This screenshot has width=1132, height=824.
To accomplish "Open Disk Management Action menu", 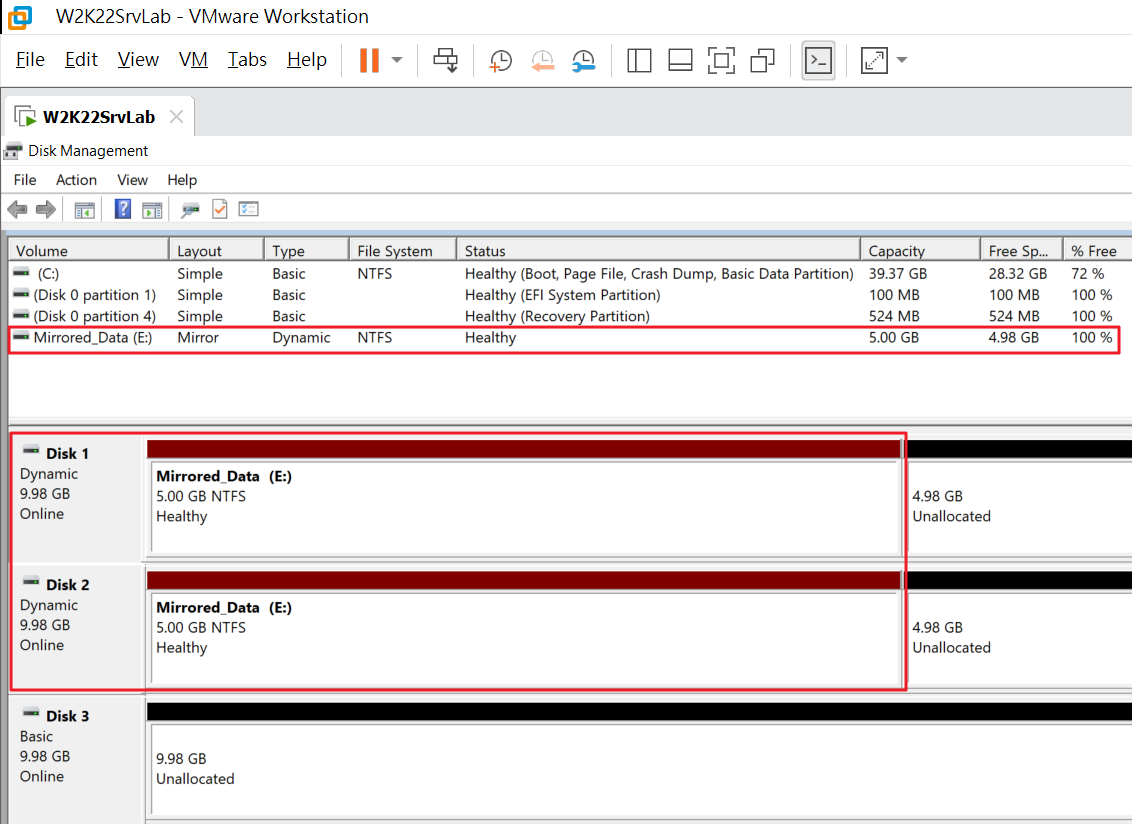I will point(77,180).
